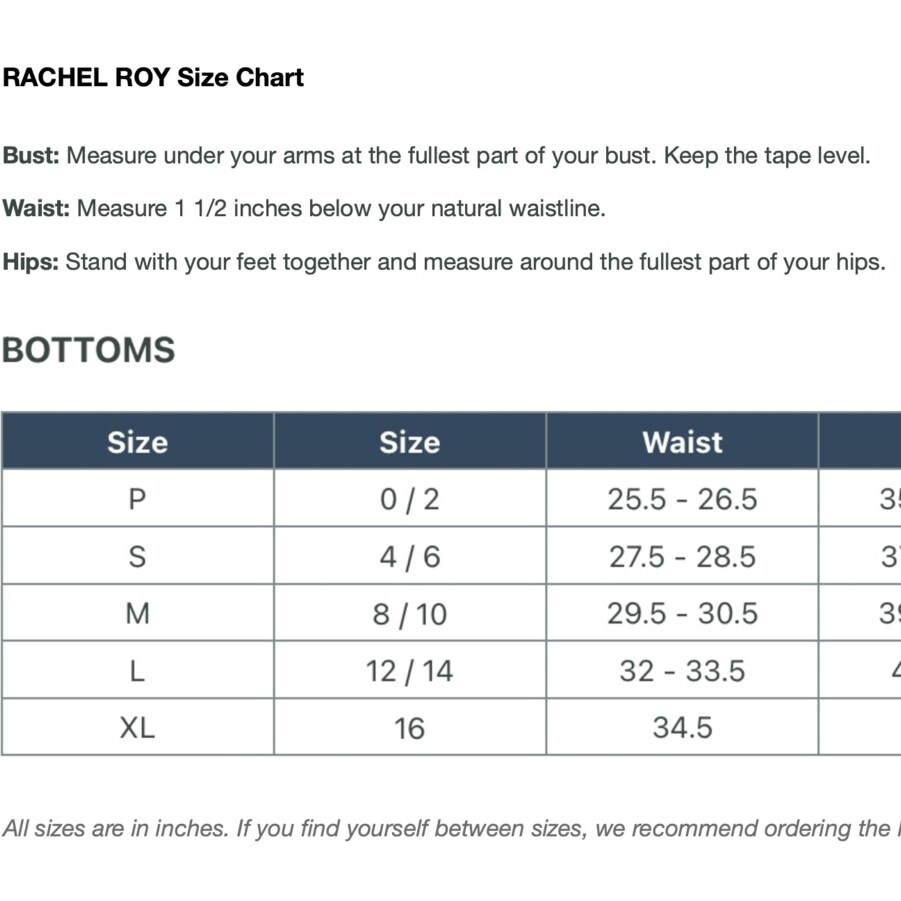
Task: Click the RACHEL ROY Size Chart title
Action: click(x=153, y=78)
